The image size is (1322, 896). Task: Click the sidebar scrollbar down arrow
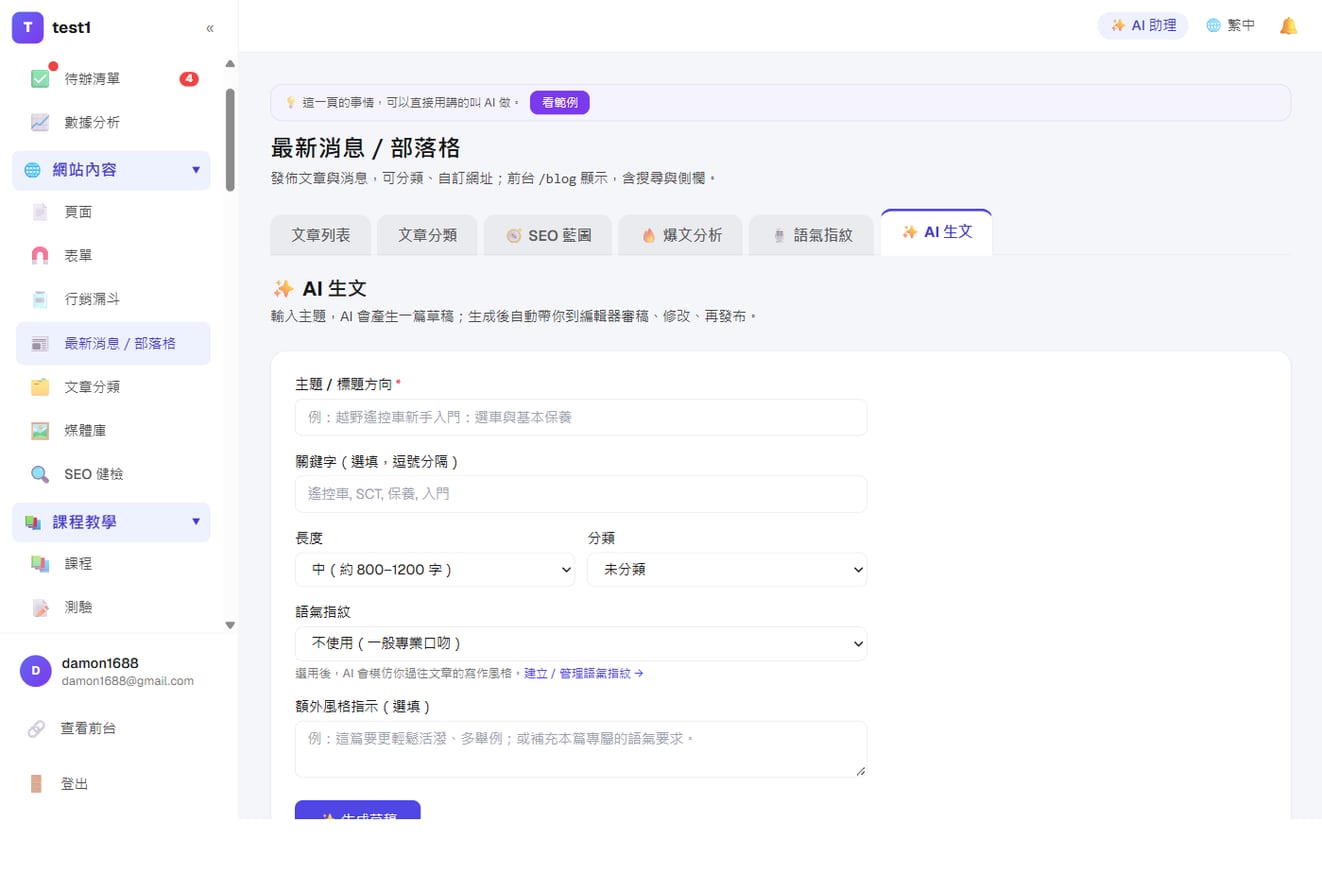[x=230, y=625]
